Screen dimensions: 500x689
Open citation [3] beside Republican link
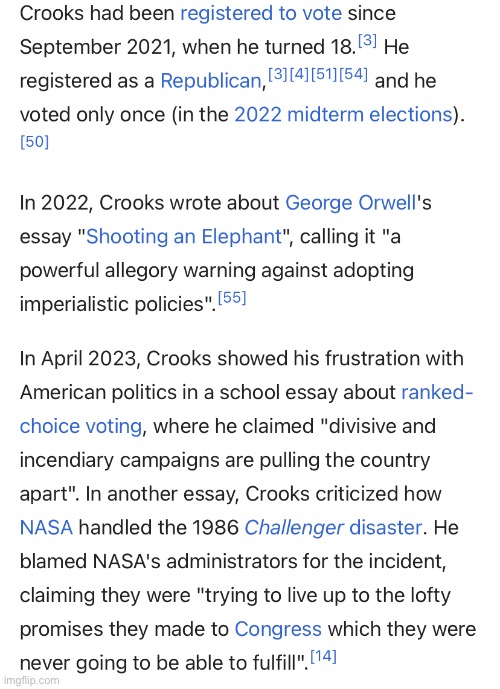pos(278,74)
